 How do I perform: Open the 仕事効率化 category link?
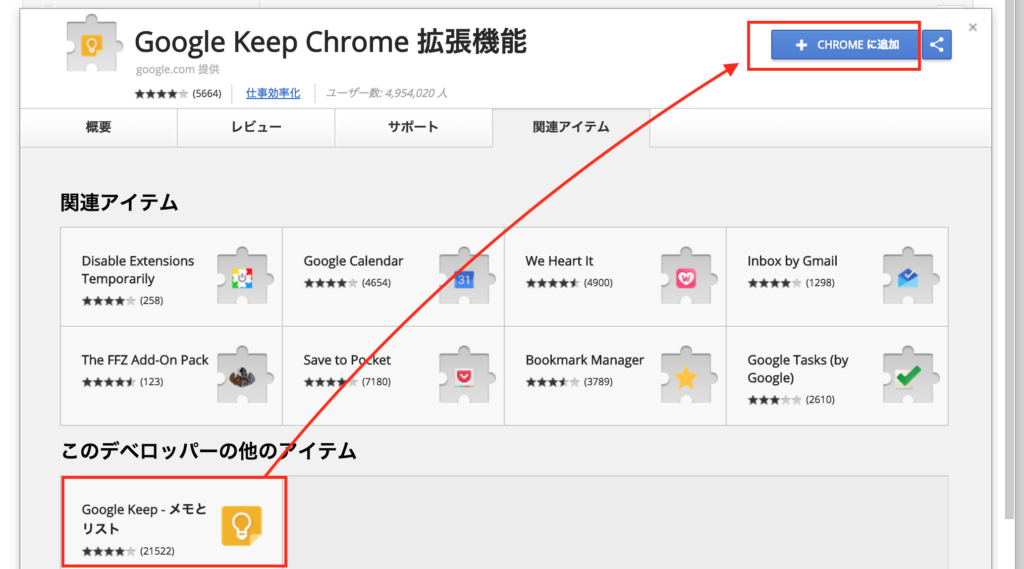[273, 93]
